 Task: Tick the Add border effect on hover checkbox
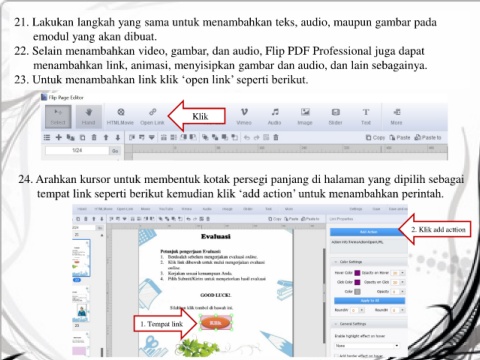tap(336, 356)
